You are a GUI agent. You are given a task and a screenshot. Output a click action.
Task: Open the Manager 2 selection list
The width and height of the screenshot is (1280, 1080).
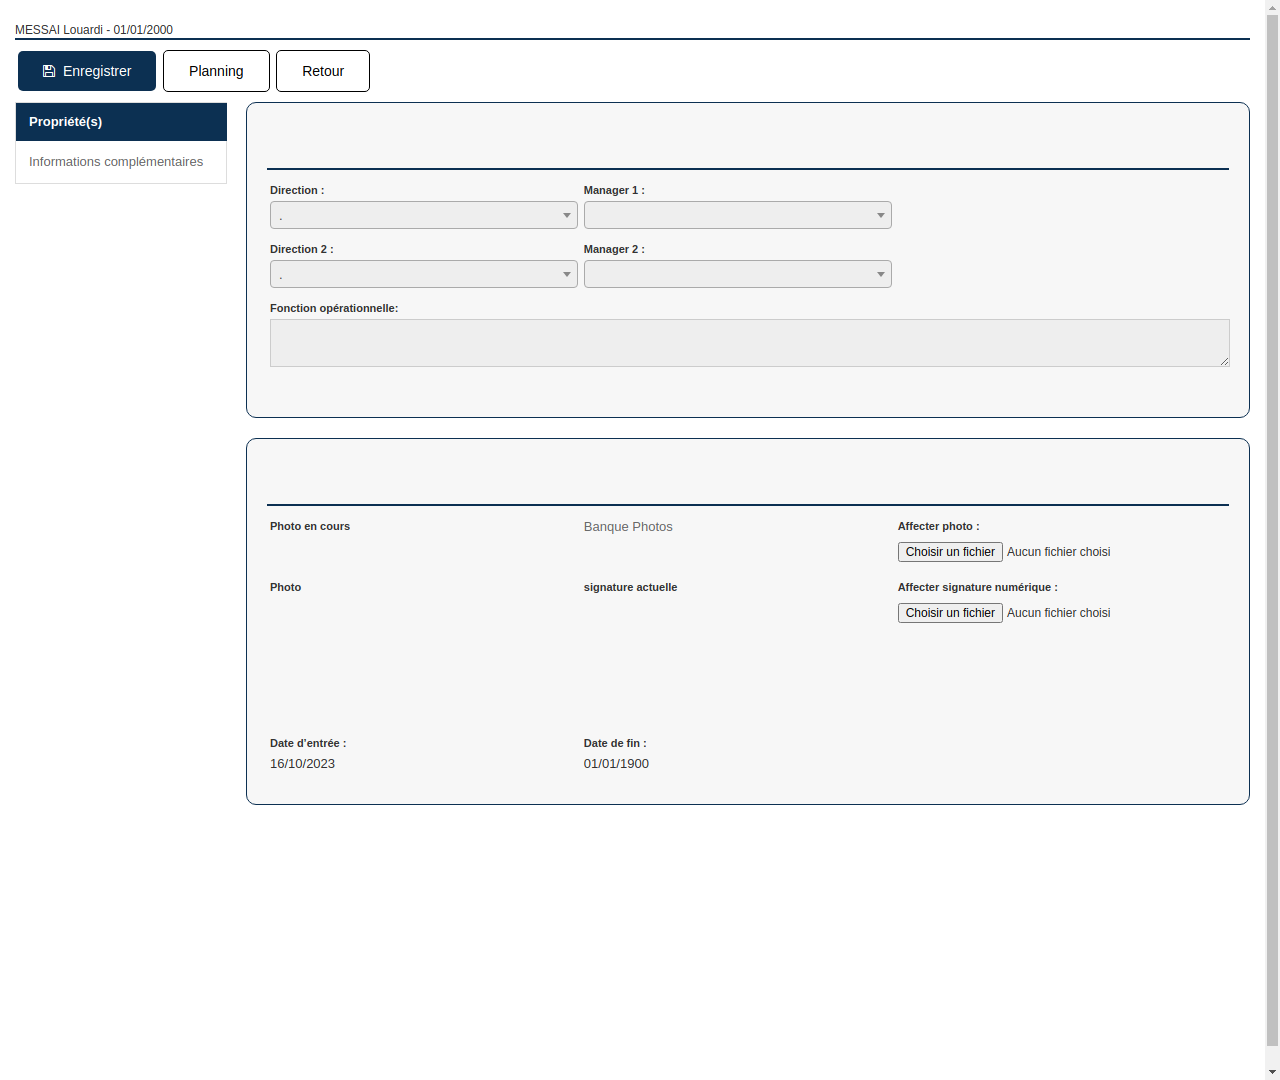[x=737, y=274]
